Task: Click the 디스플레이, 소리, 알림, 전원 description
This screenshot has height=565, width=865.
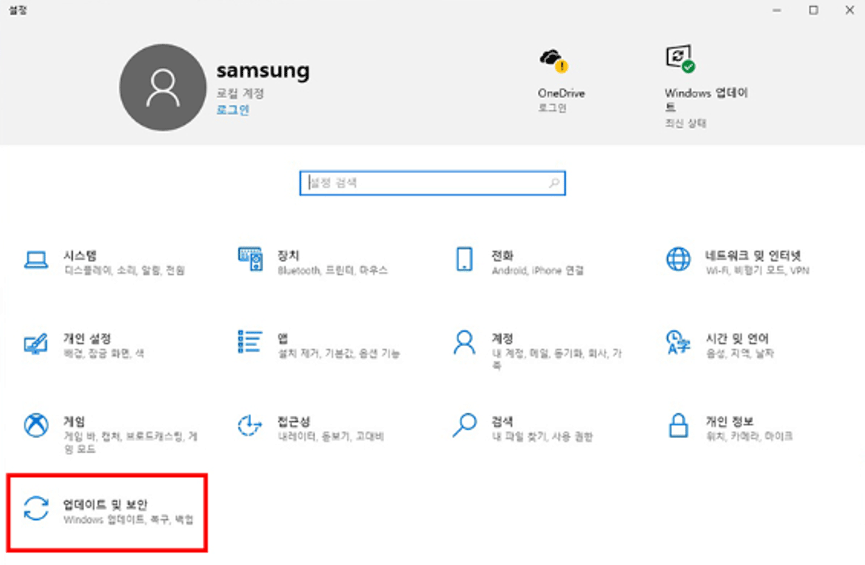Action: point(124,270)
